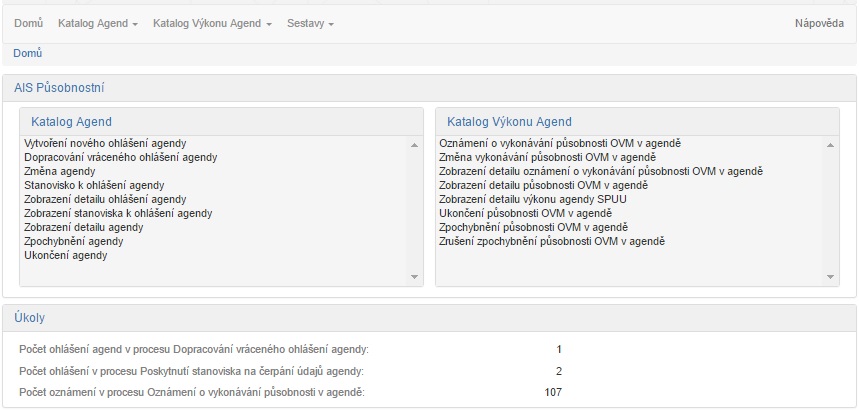Open the Katalog Agend dropdown menu
Viewport: 859px width, 411px height.
click(x=97, y=23)
